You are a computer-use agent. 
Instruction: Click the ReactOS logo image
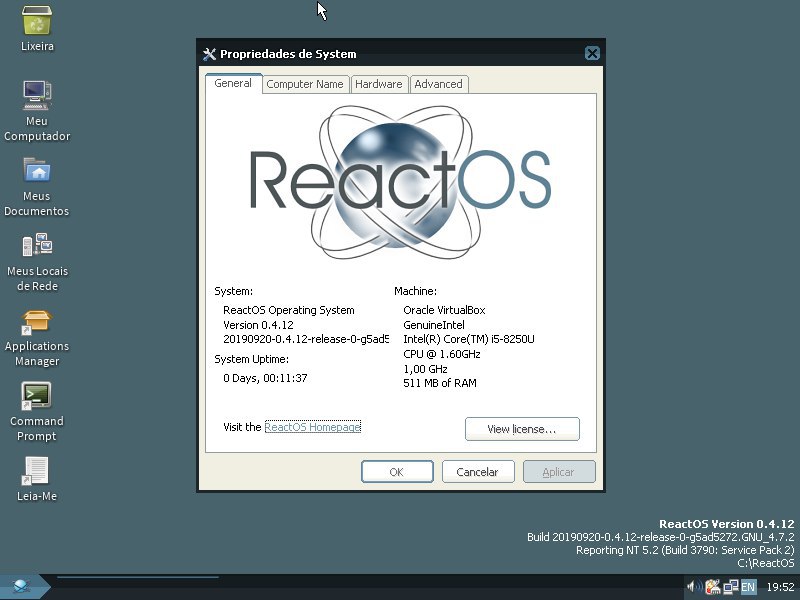click(x=400, y=182)
